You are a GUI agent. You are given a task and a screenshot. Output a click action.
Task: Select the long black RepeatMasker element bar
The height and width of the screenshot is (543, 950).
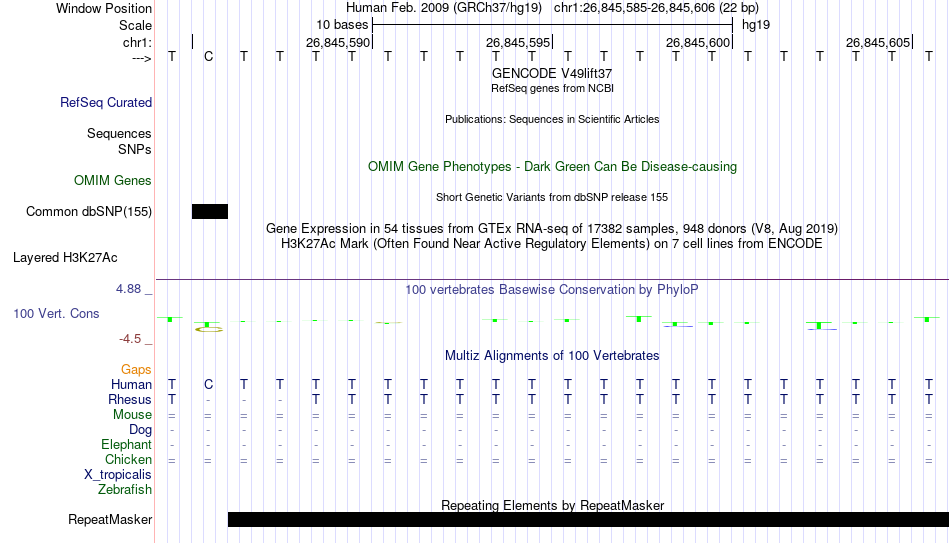pos(588,519)
